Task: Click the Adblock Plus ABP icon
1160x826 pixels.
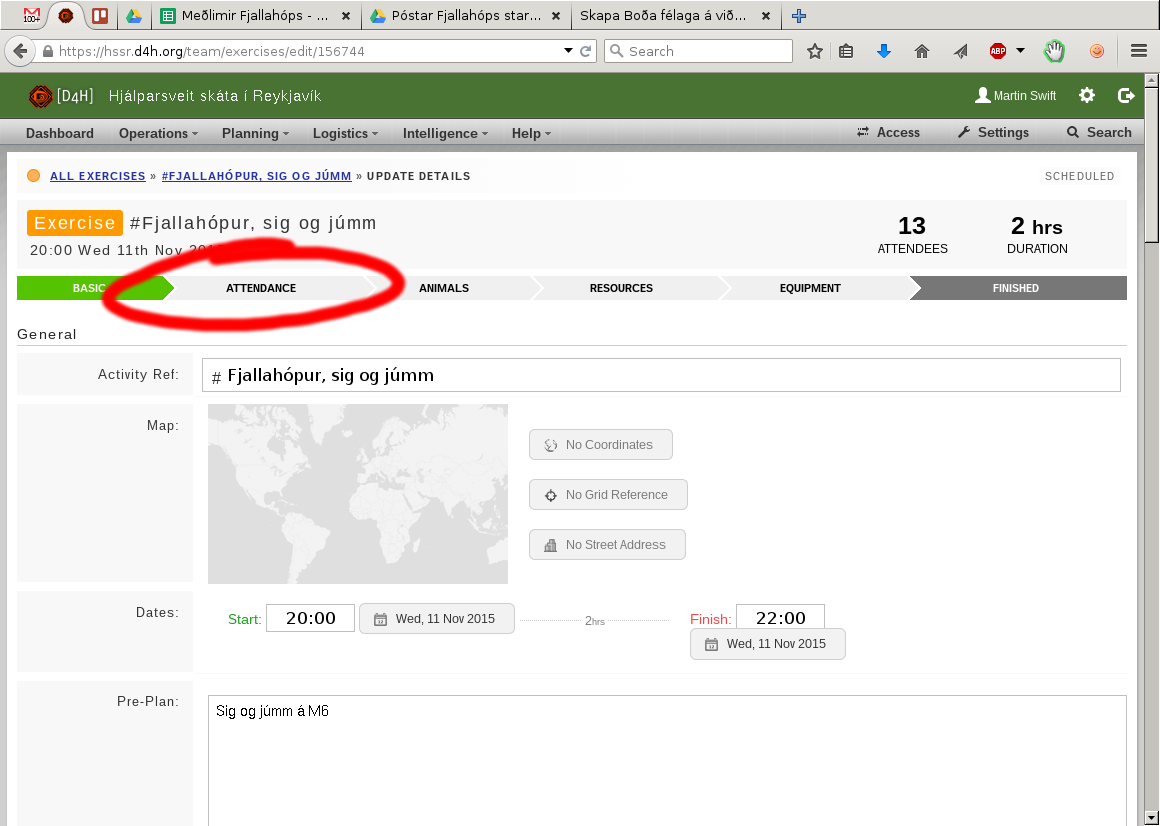Action: (998, 51)
